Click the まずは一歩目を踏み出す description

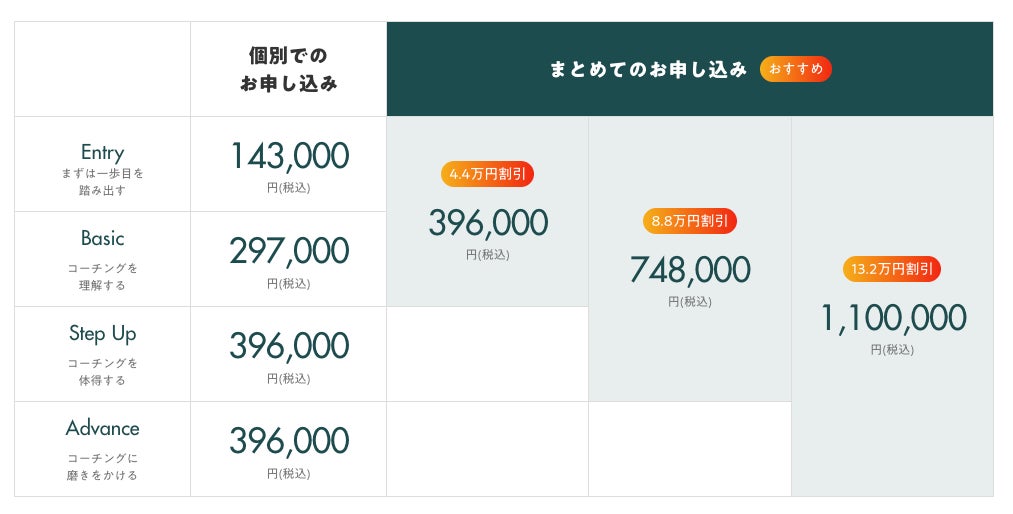tap(102, 181)
